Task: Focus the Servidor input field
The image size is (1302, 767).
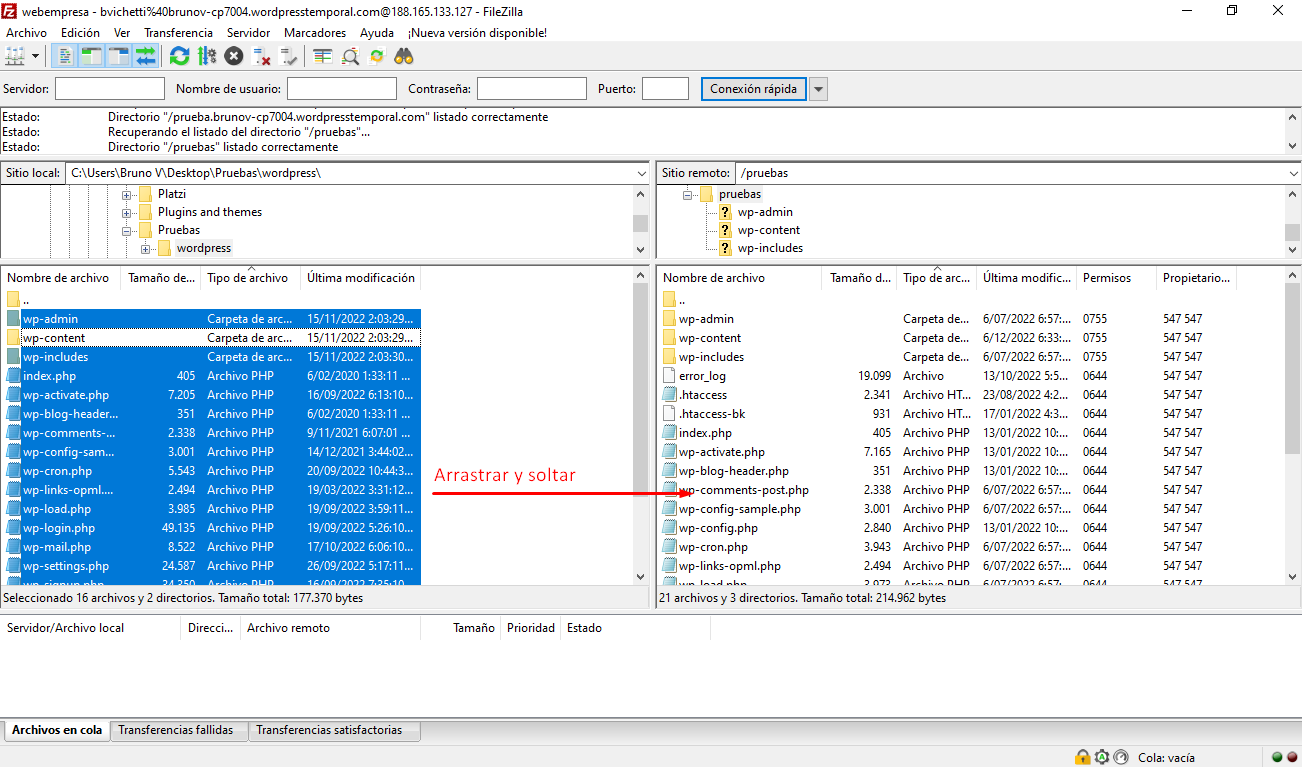Action: pos(109,89)
